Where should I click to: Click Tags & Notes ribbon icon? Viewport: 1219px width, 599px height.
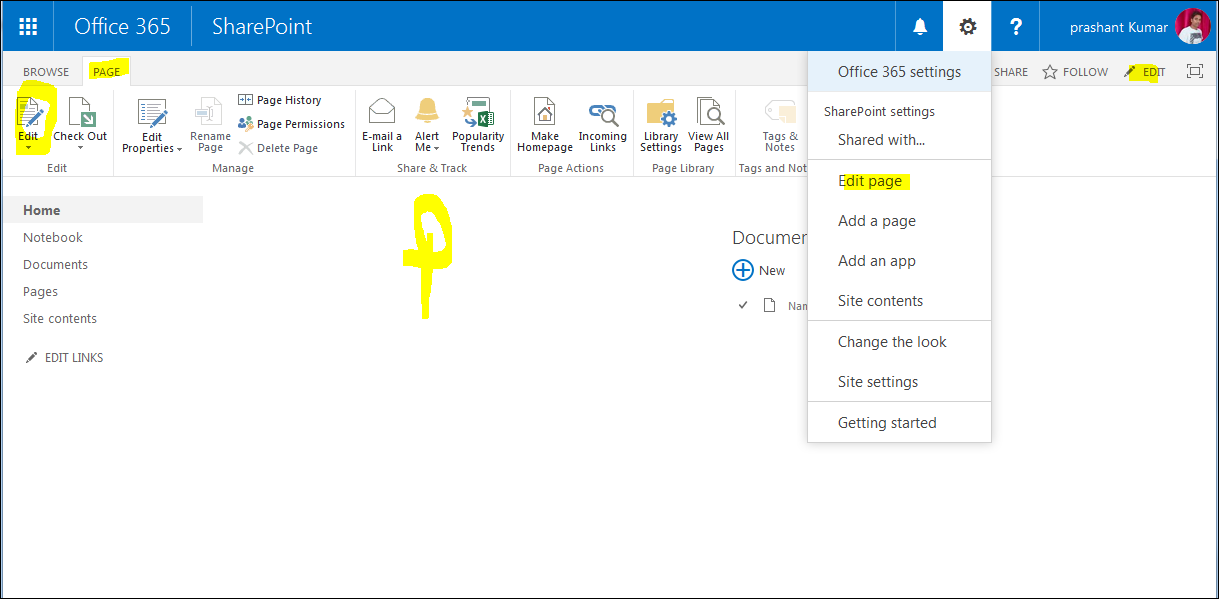click(780, 112)
